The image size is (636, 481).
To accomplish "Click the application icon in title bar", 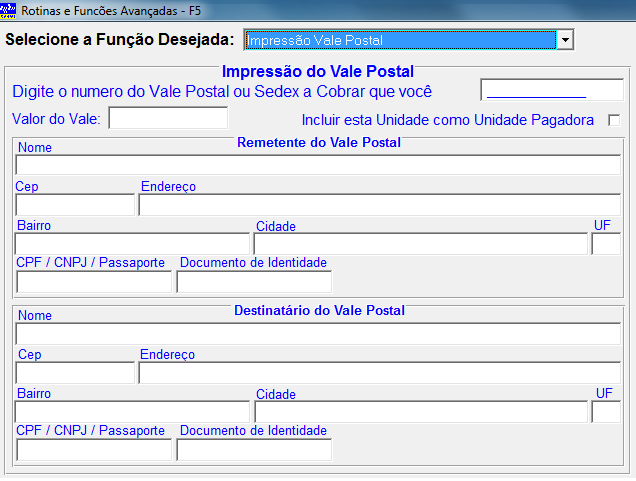I will 8,11.
